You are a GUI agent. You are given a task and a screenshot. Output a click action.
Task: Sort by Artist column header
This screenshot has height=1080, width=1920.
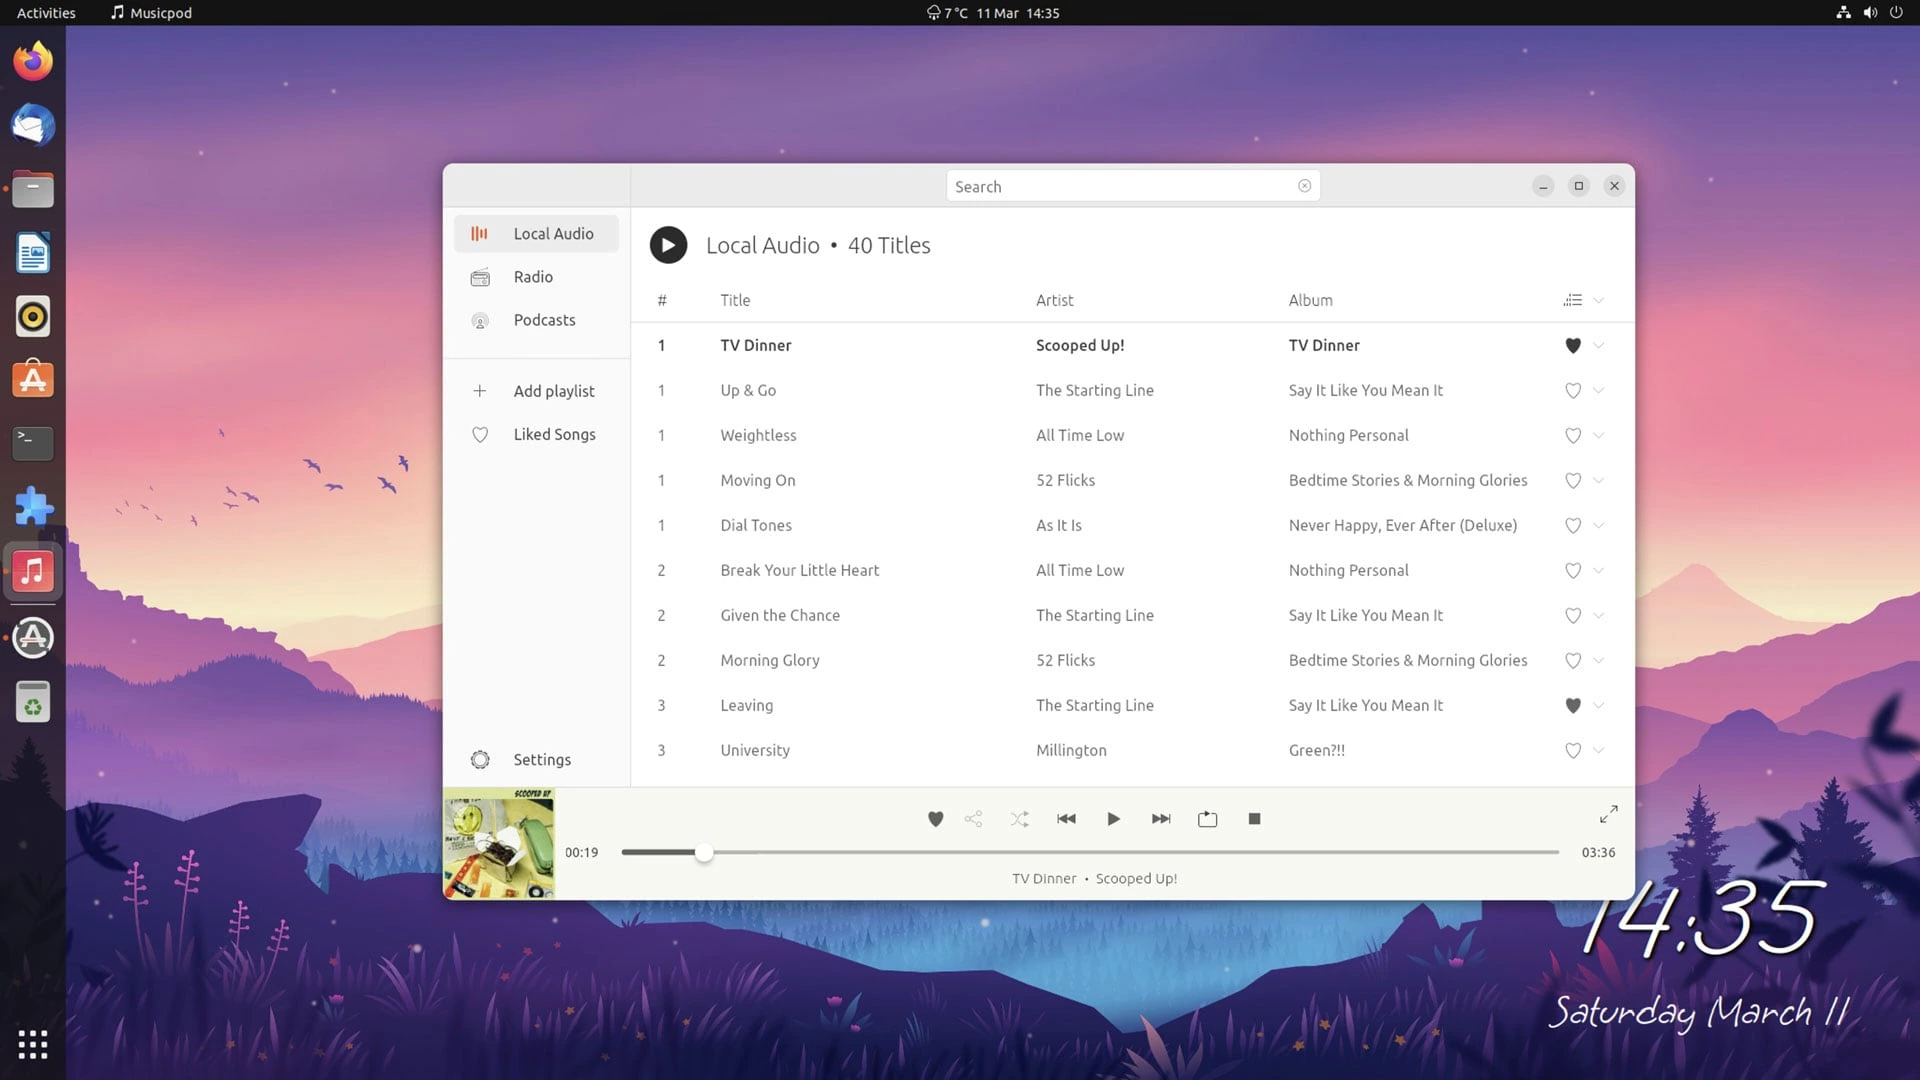tap(1054, 300)
